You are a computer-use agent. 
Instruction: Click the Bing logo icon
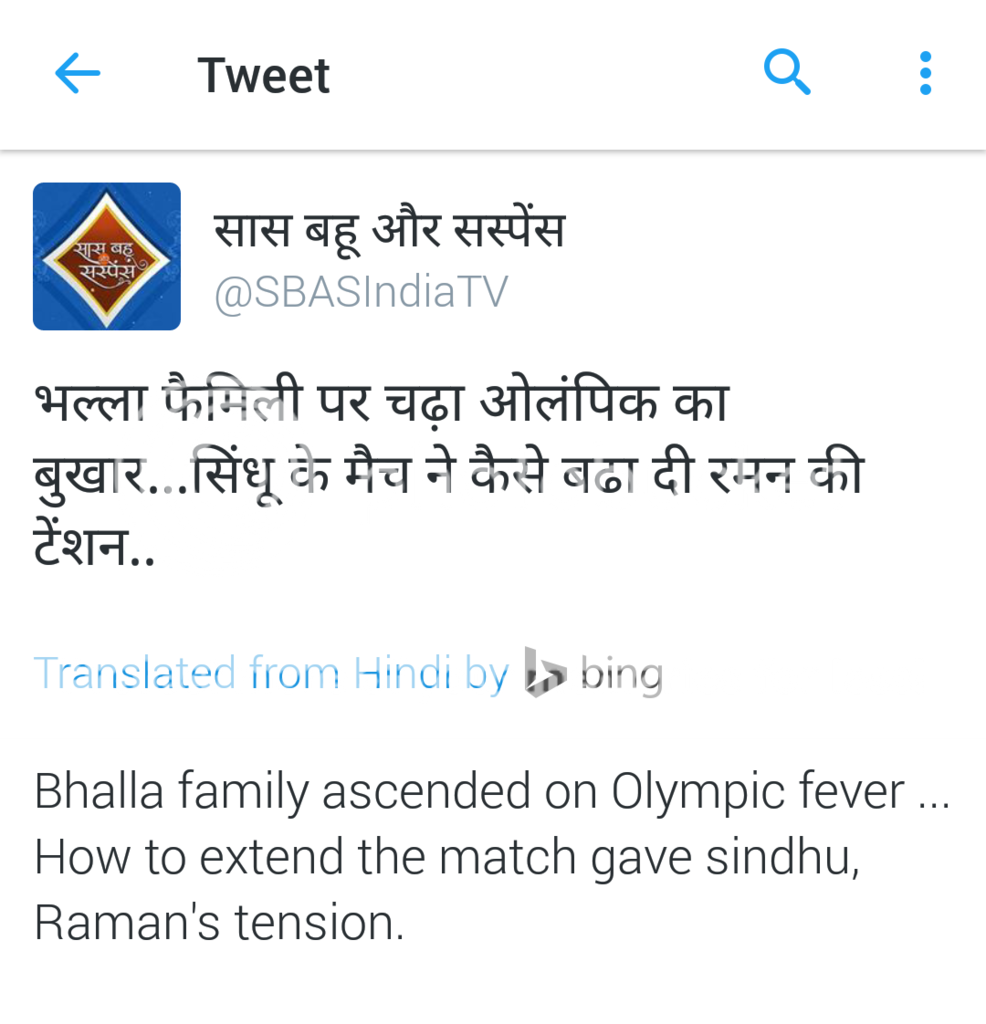tap(547, 673)
